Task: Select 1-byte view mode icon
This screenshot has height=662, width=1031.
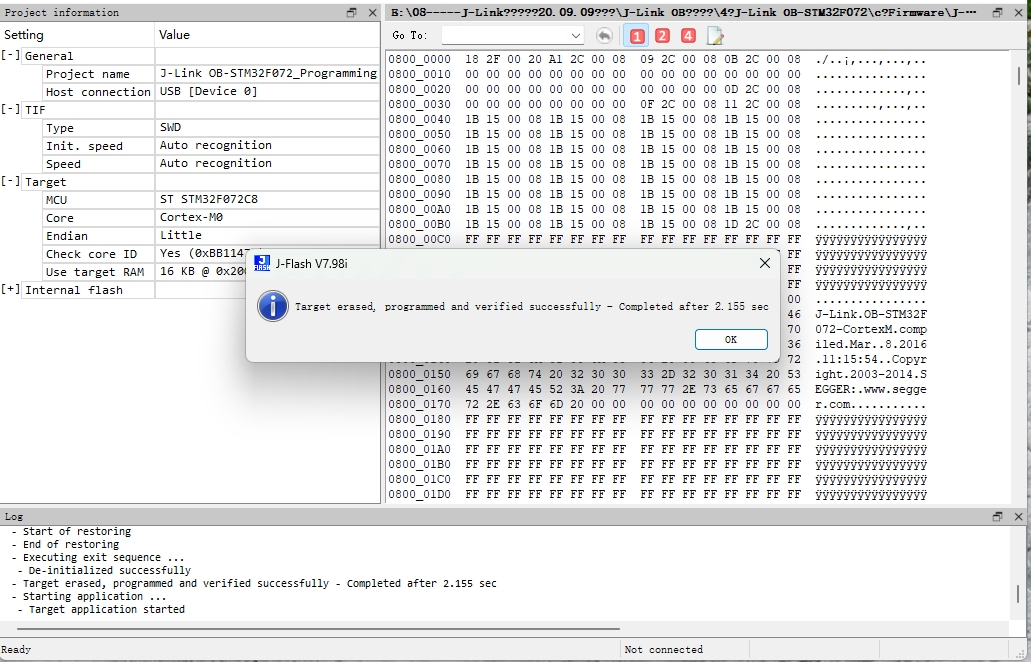Action: [636, 35]
